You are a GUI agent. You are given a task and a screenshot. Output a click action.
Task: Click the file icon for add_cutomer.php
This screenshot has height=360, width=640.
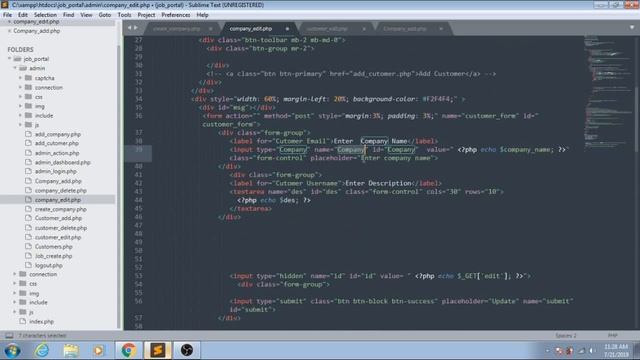pos(28,143)
